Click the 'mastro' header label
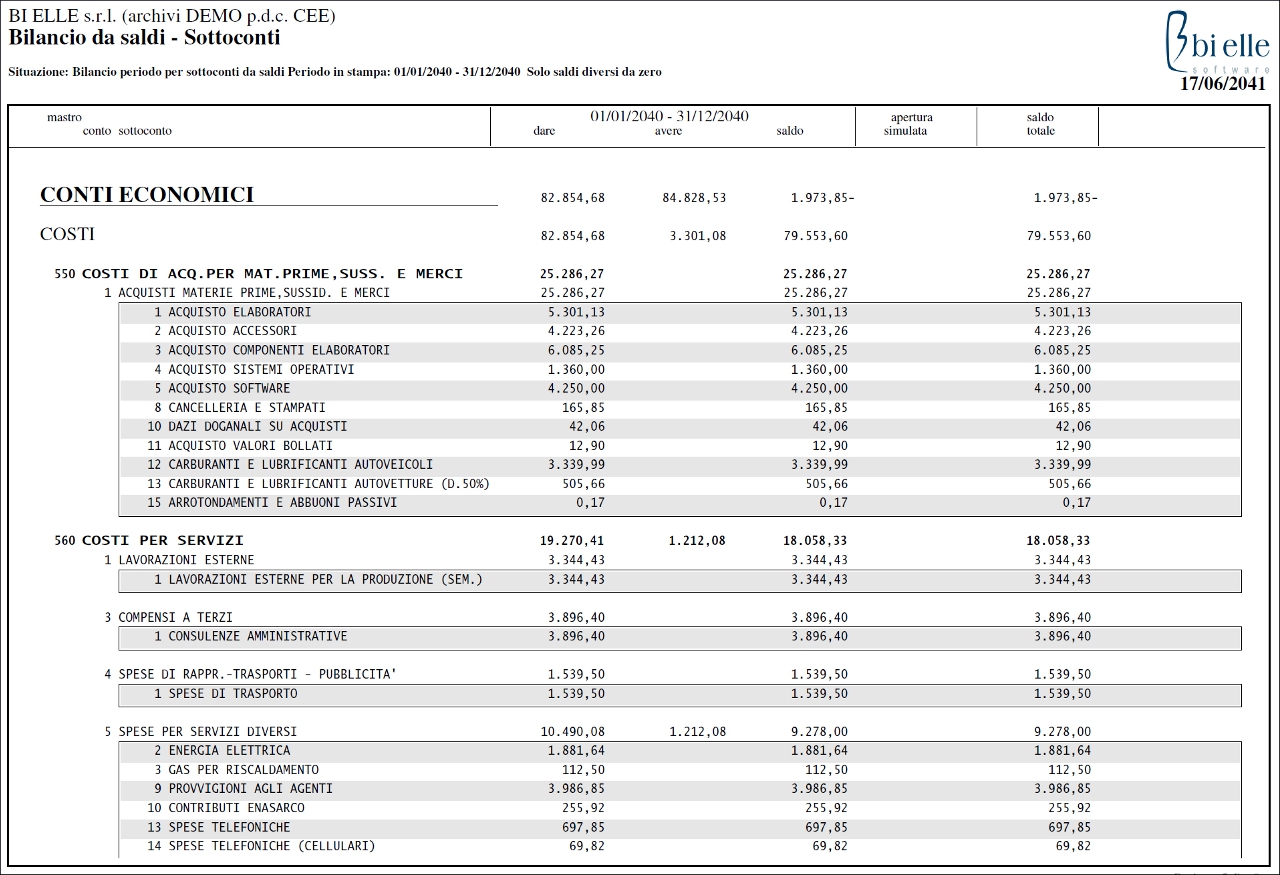 point(64,118)
